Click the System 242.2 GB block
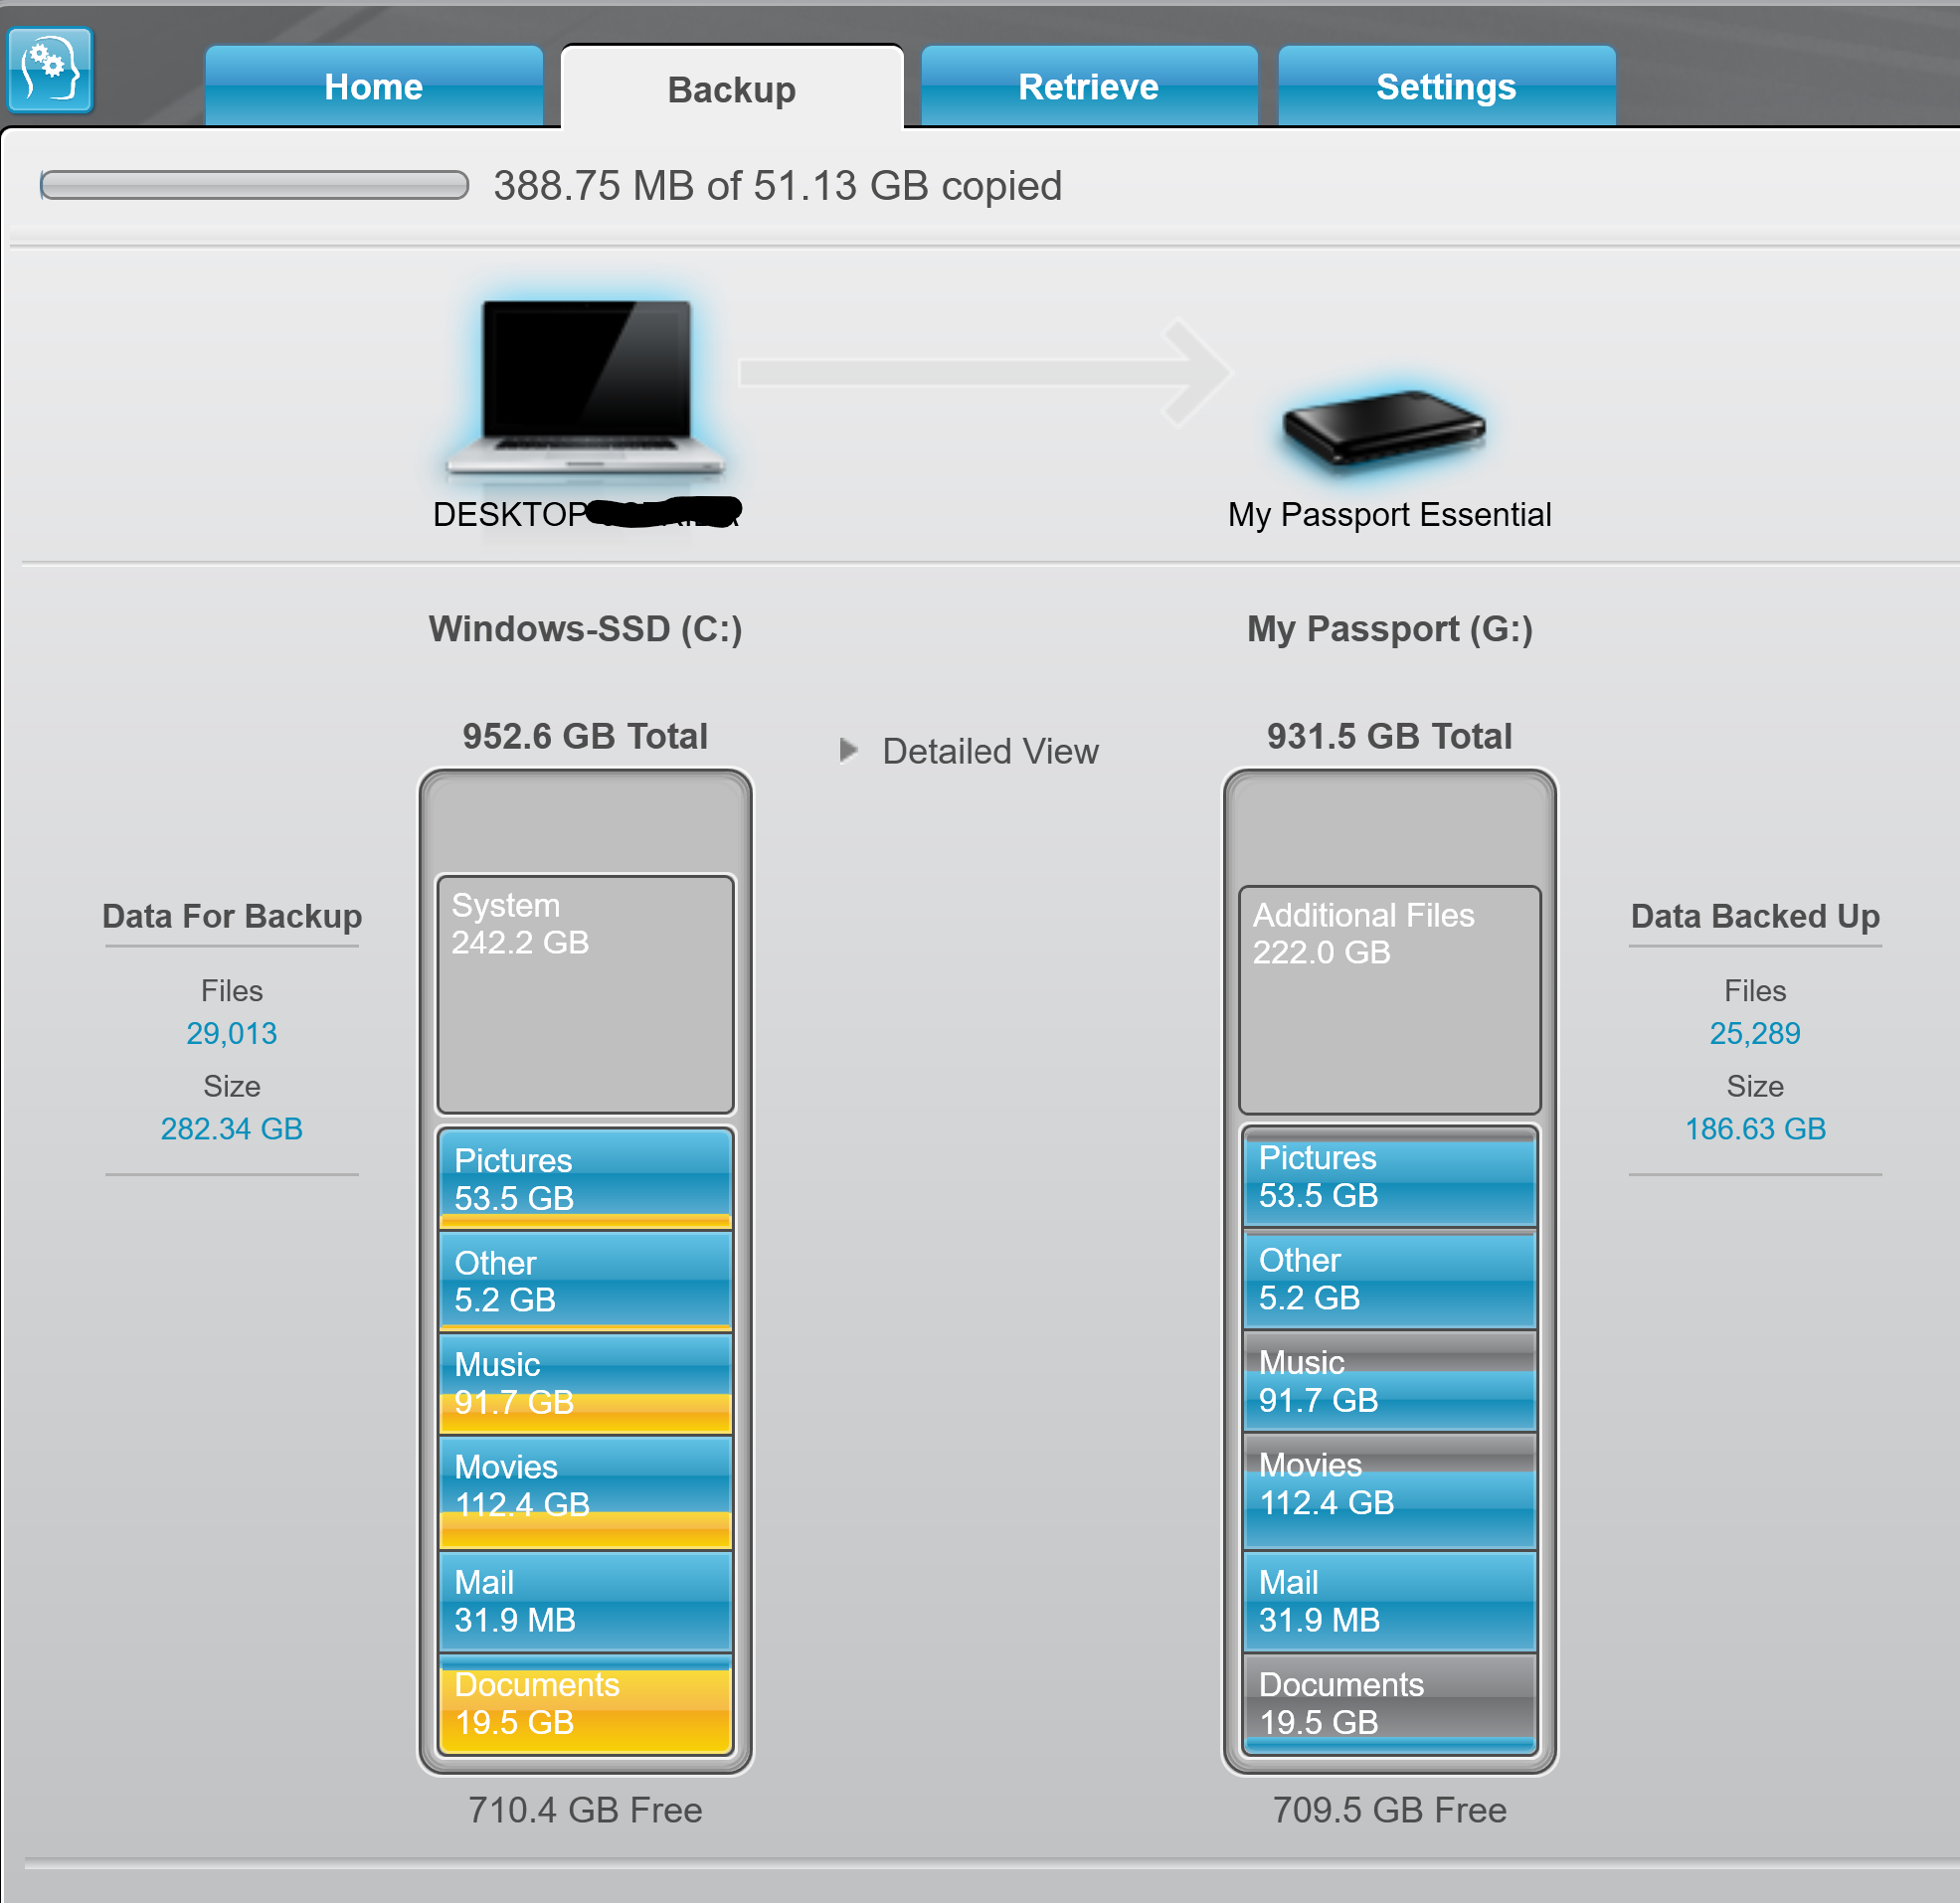Viewport: 1960px width, 1903px height. pos(585,993)
